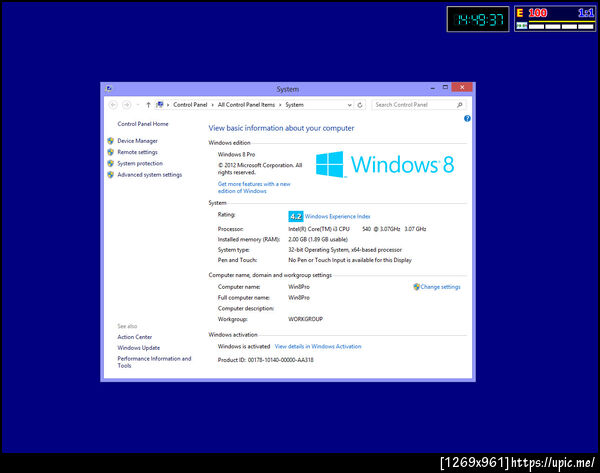Click the WORKGROUP value

click(x=305, y=319)
